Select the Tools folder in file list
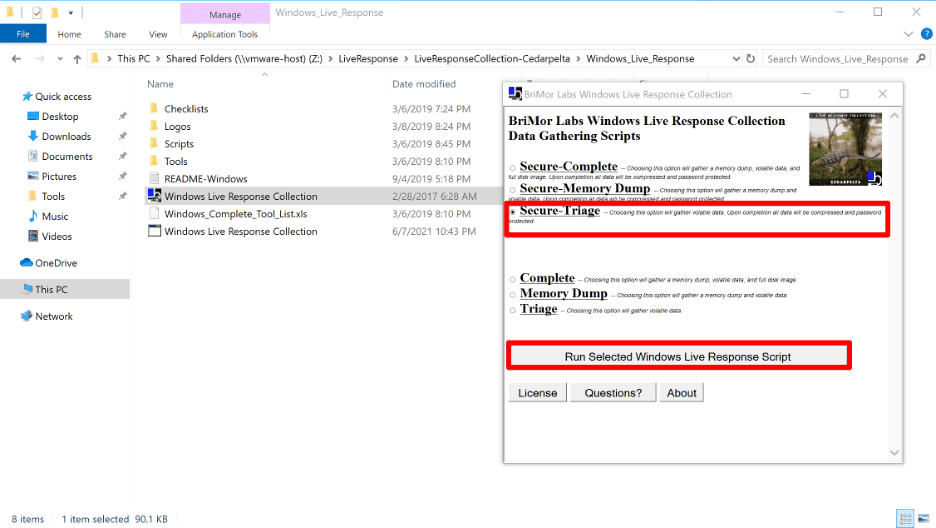 click(x=176, y=161)
